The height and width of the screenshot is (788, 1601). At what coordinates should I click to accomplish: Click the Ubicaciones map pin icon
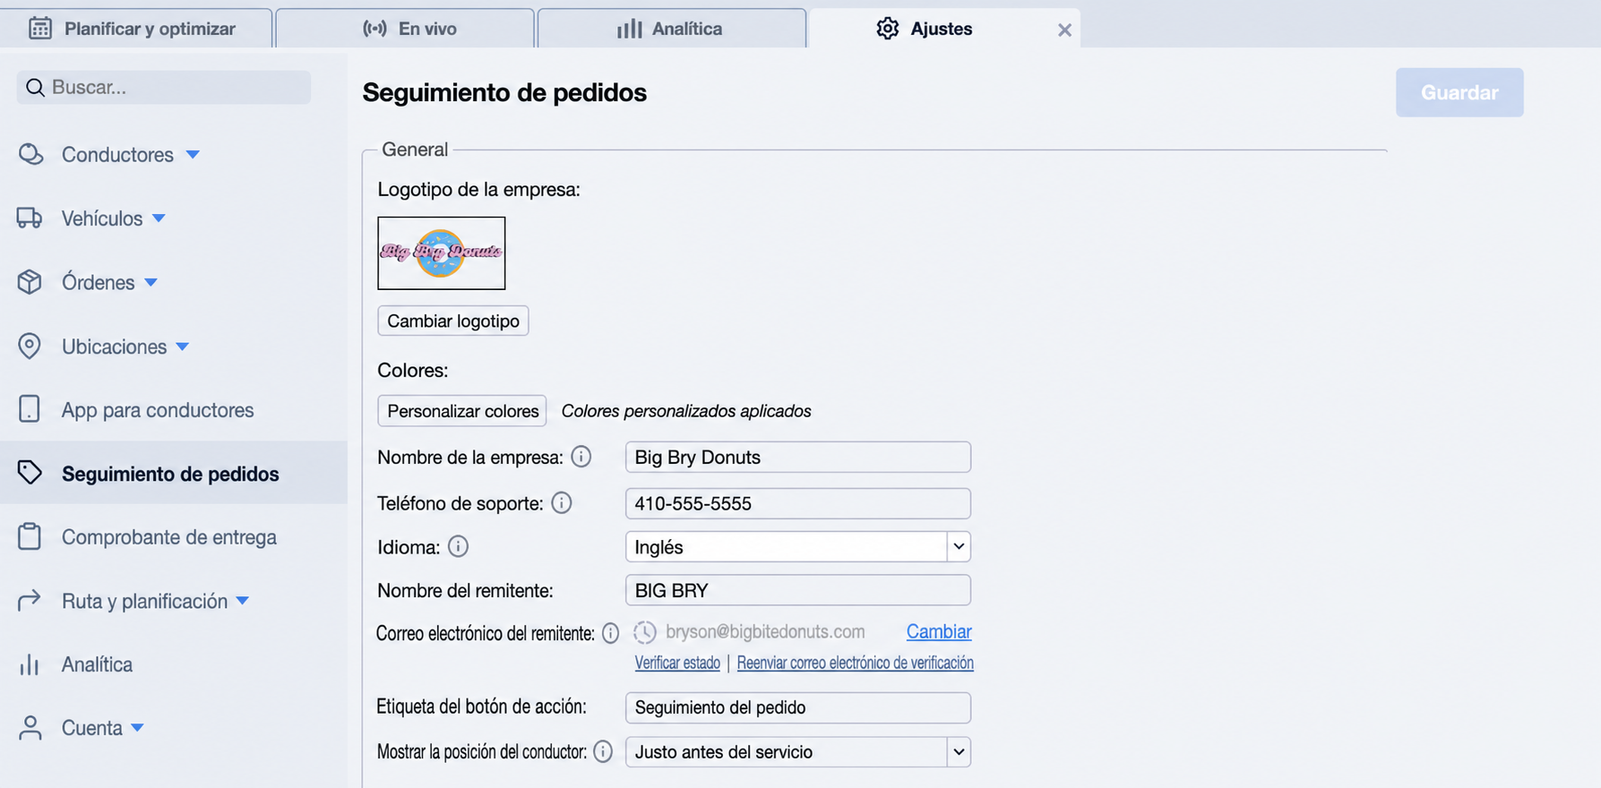point(30,346)
